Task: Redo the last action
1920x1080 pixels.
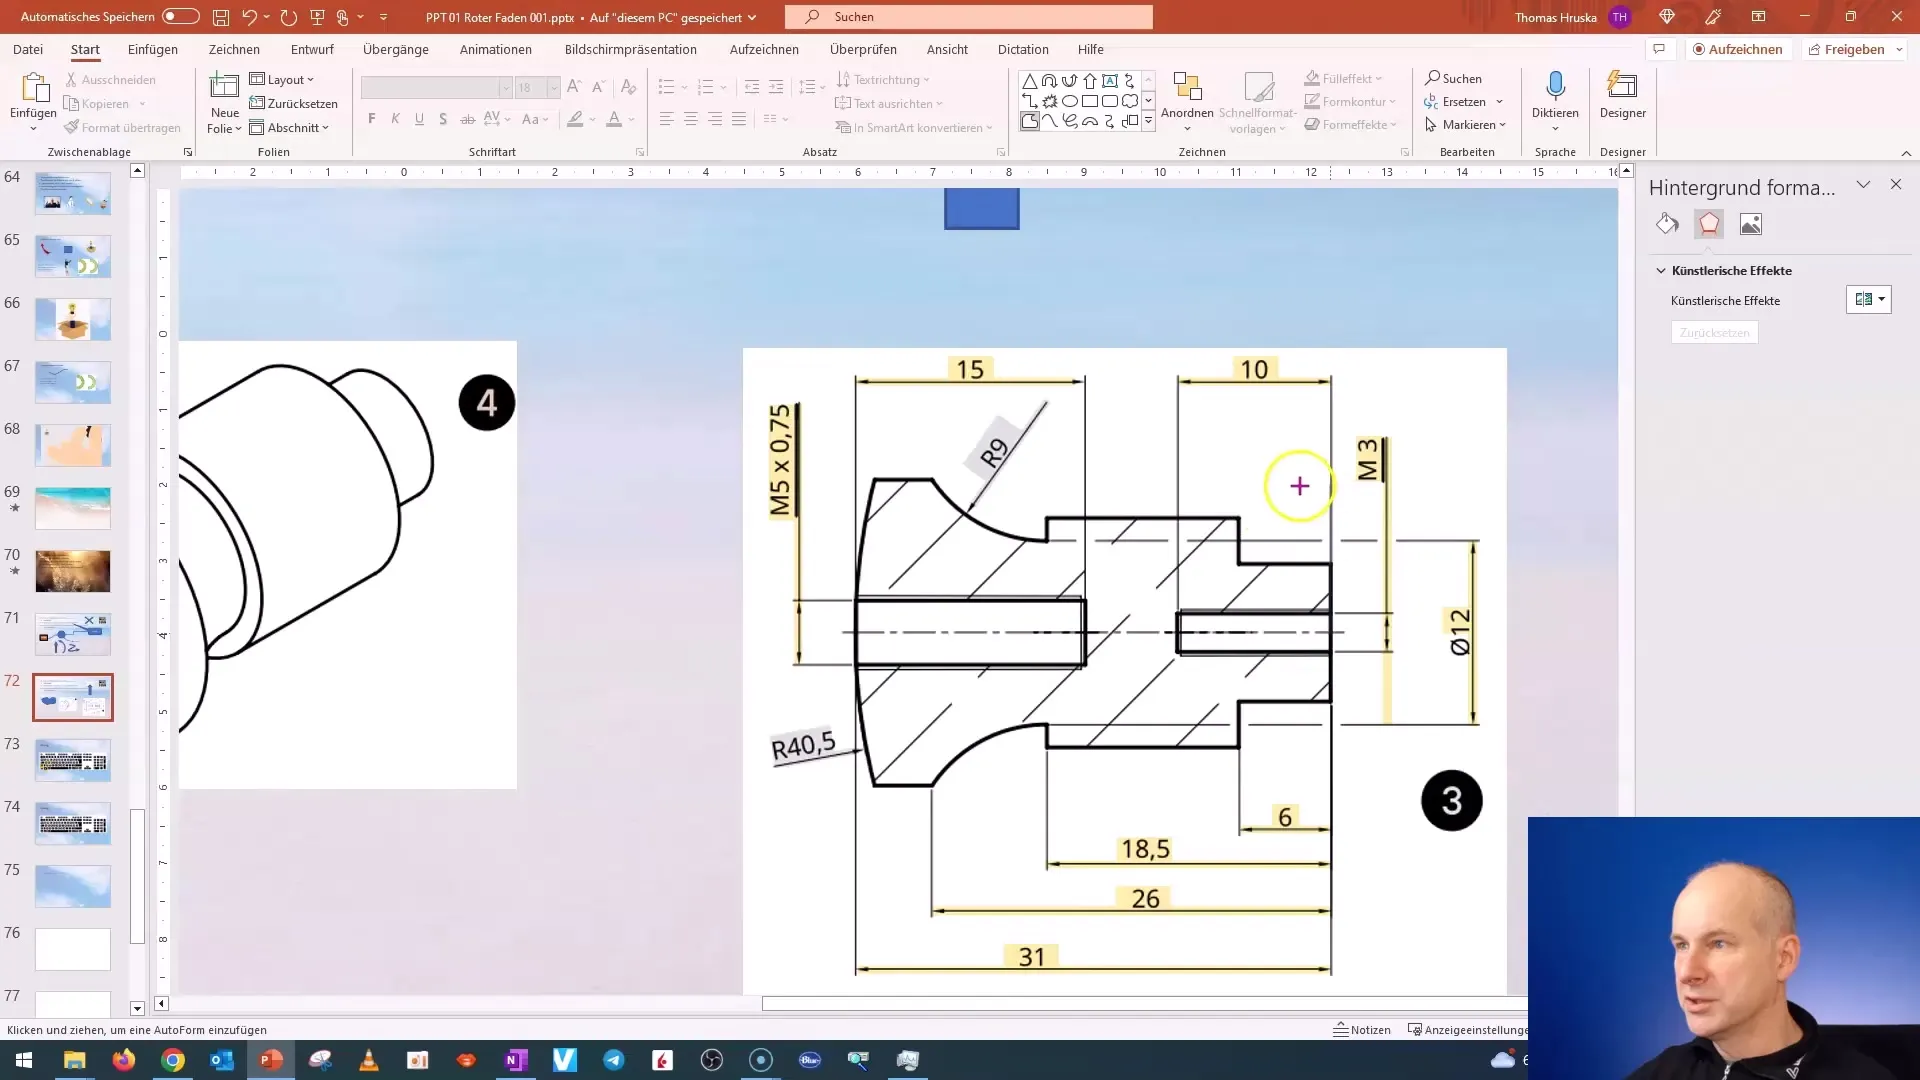Action: (289, 17)
